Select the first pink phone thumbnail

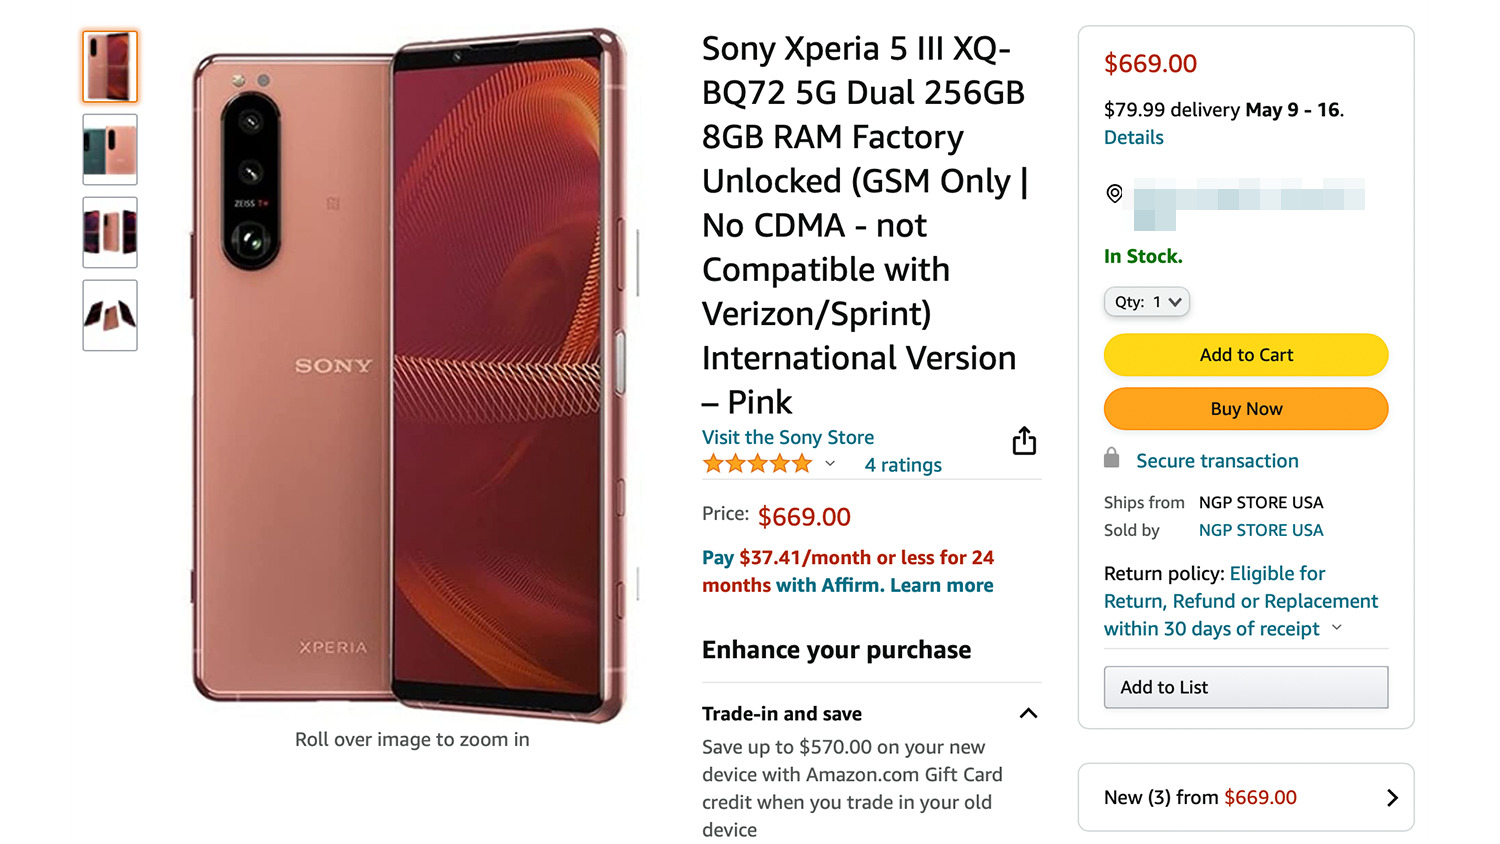(x=110, y=67)
